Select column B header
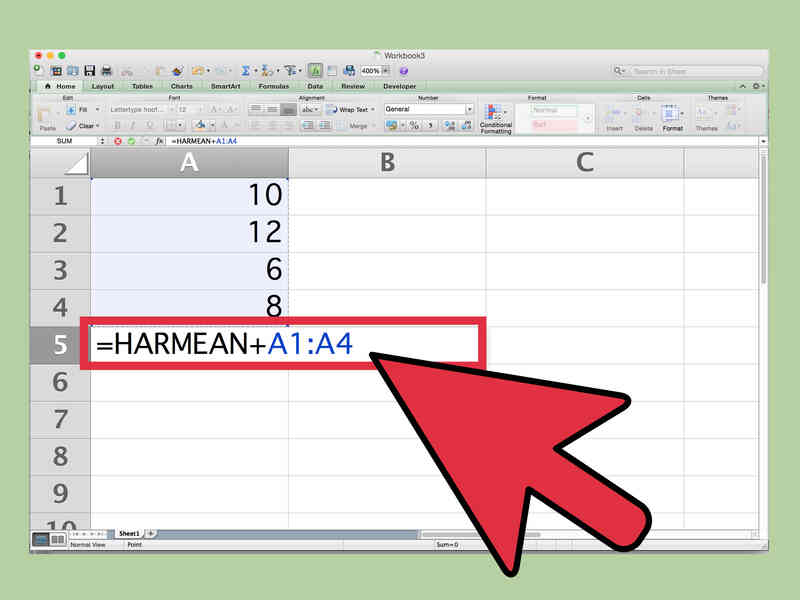 coord(387,163)
